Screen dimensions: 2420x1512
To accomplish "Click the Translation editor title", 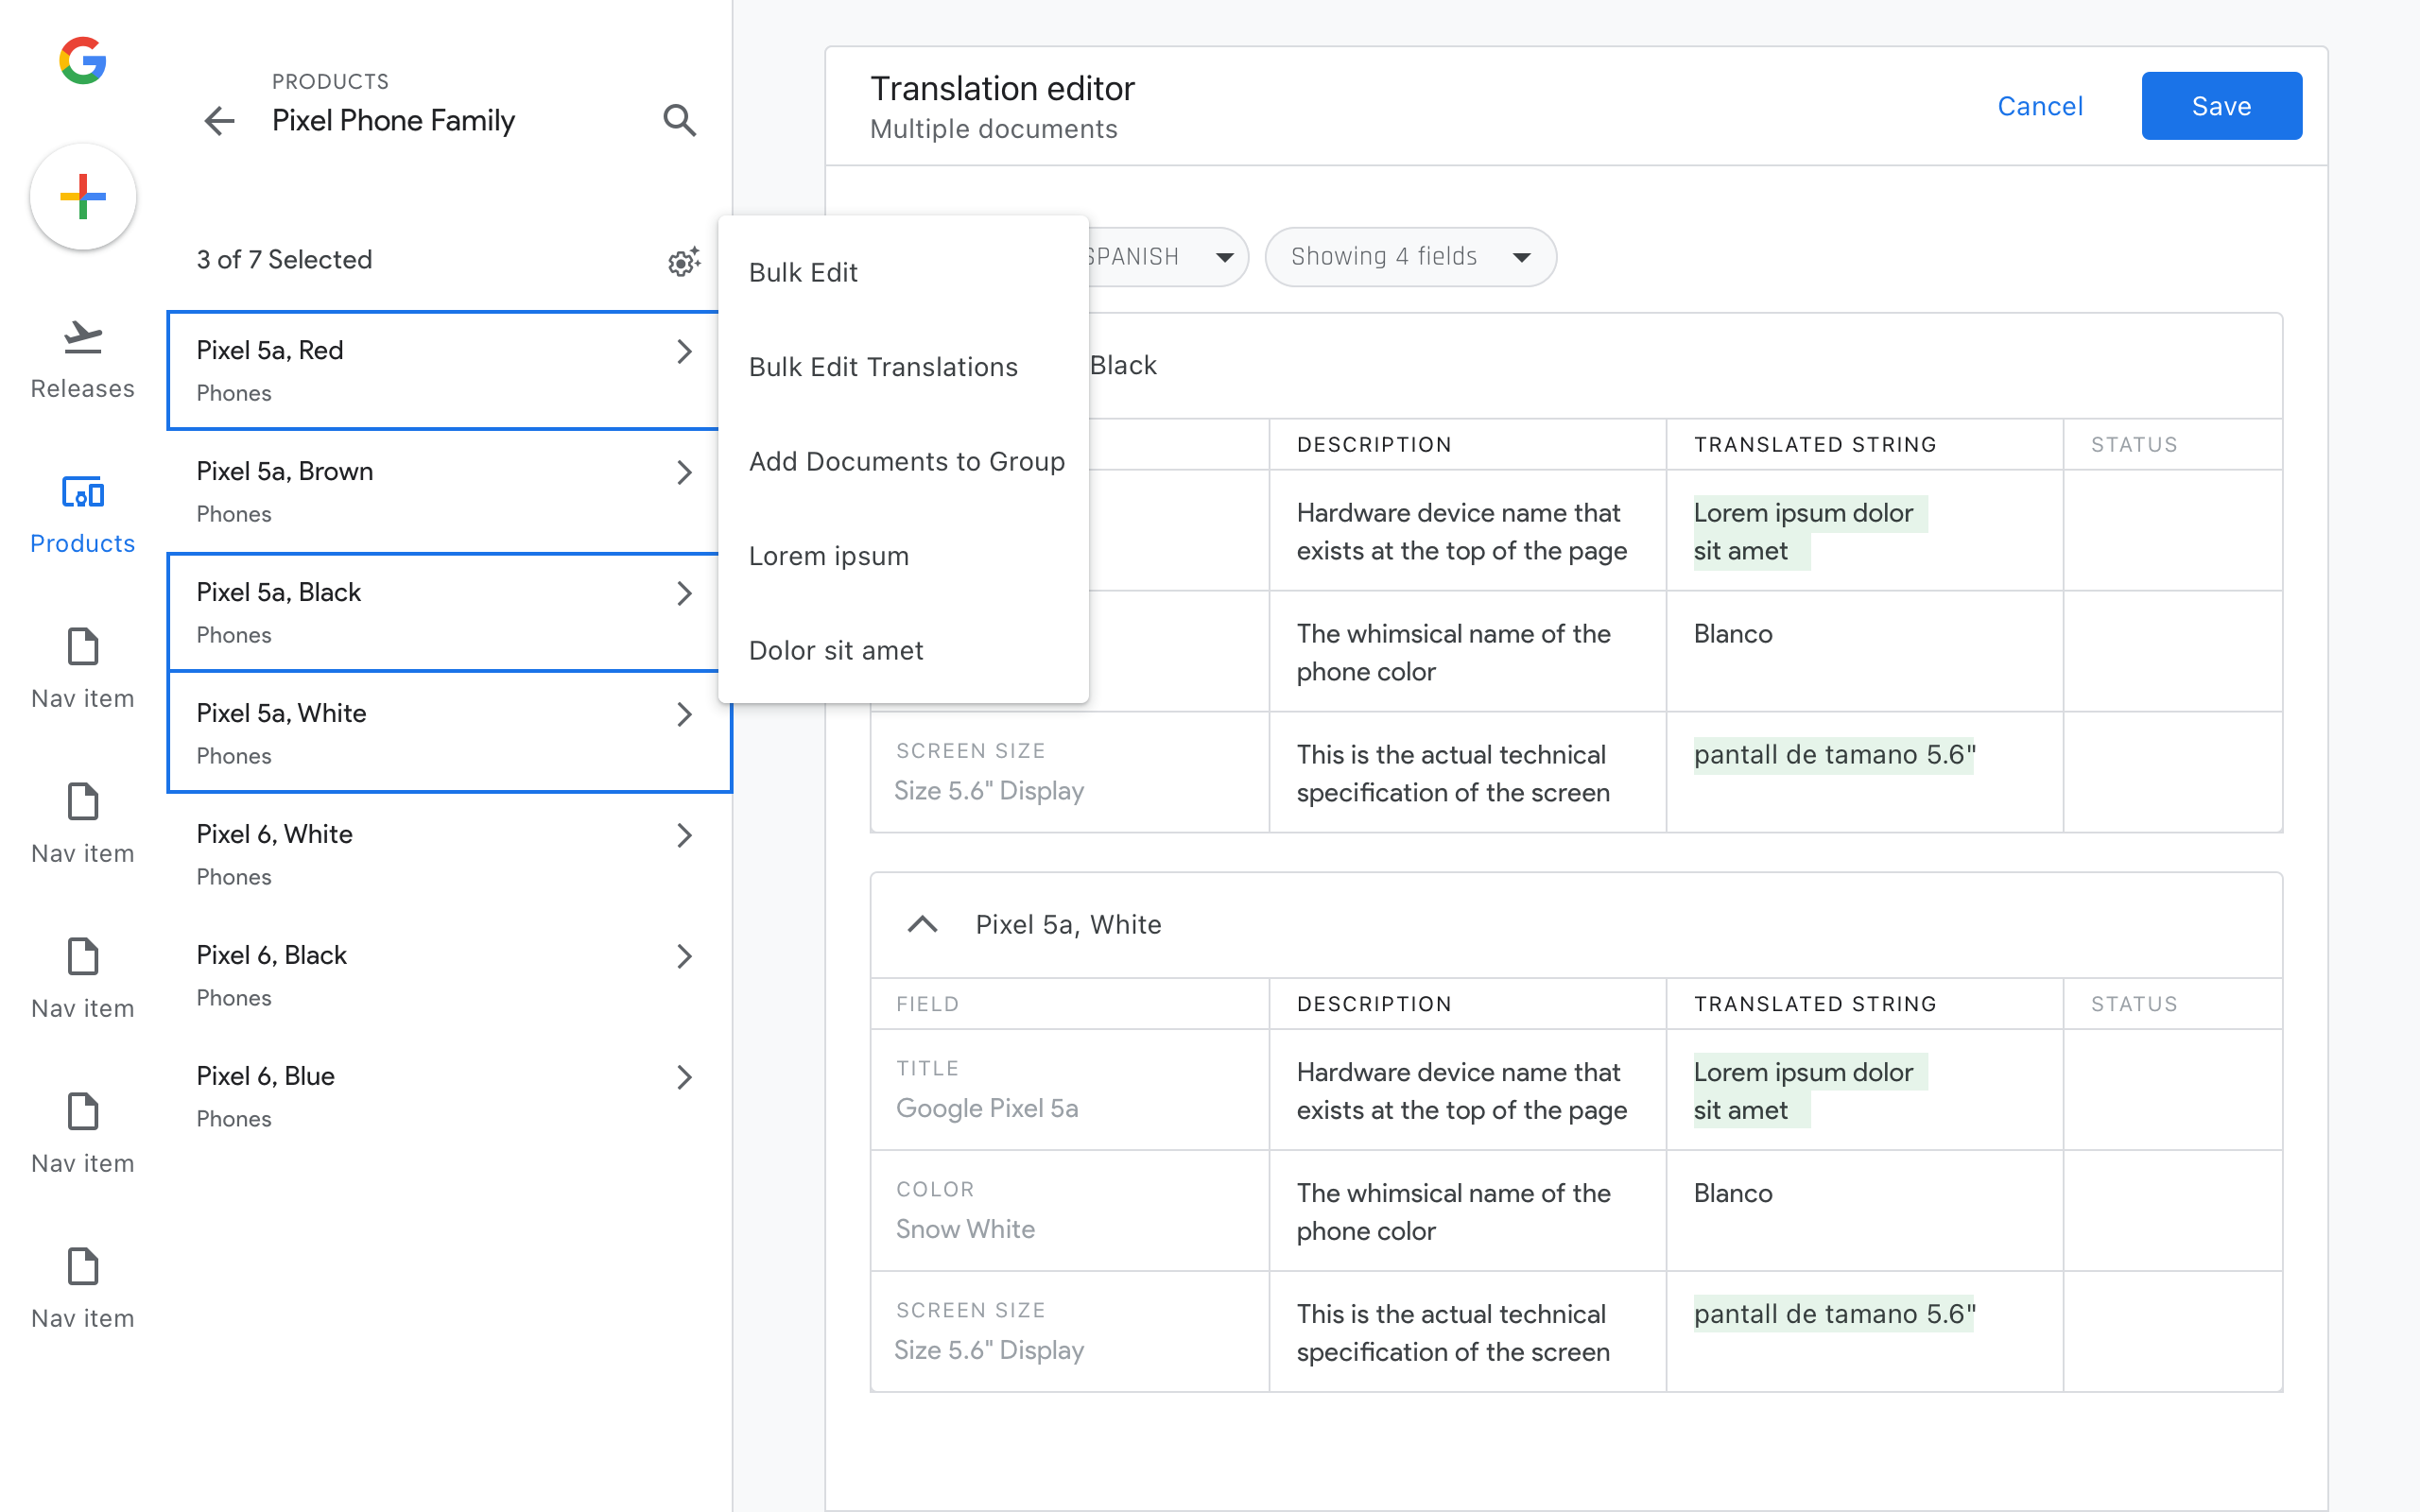I will 1002,89.
